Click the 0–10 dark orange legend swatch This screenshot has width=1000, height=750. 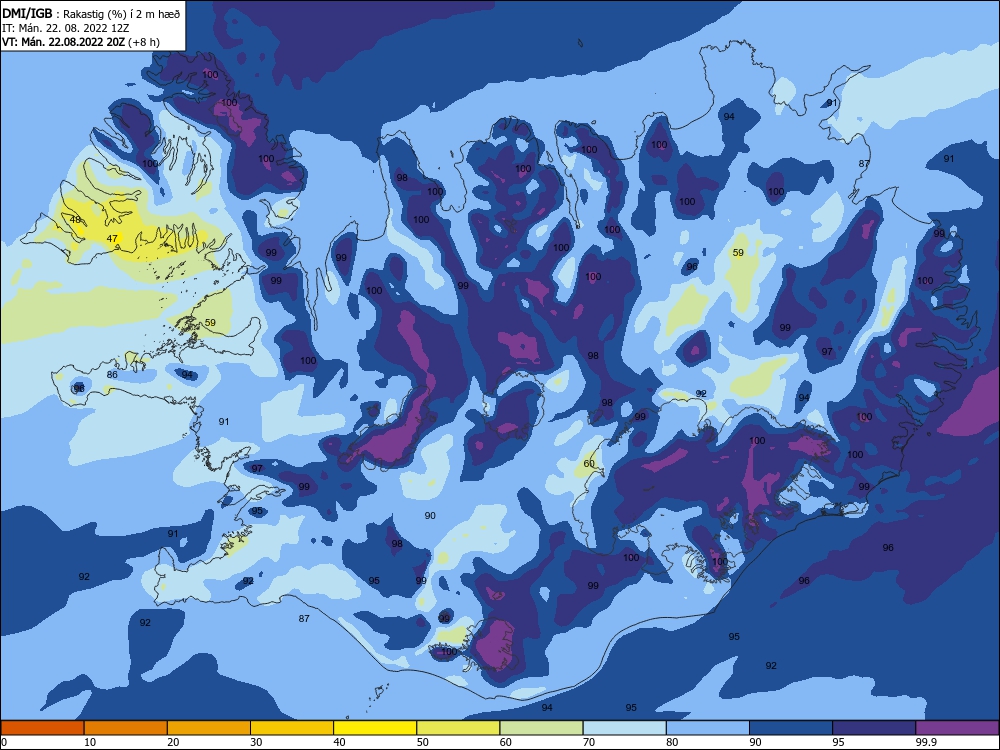(x=42, y=728)
